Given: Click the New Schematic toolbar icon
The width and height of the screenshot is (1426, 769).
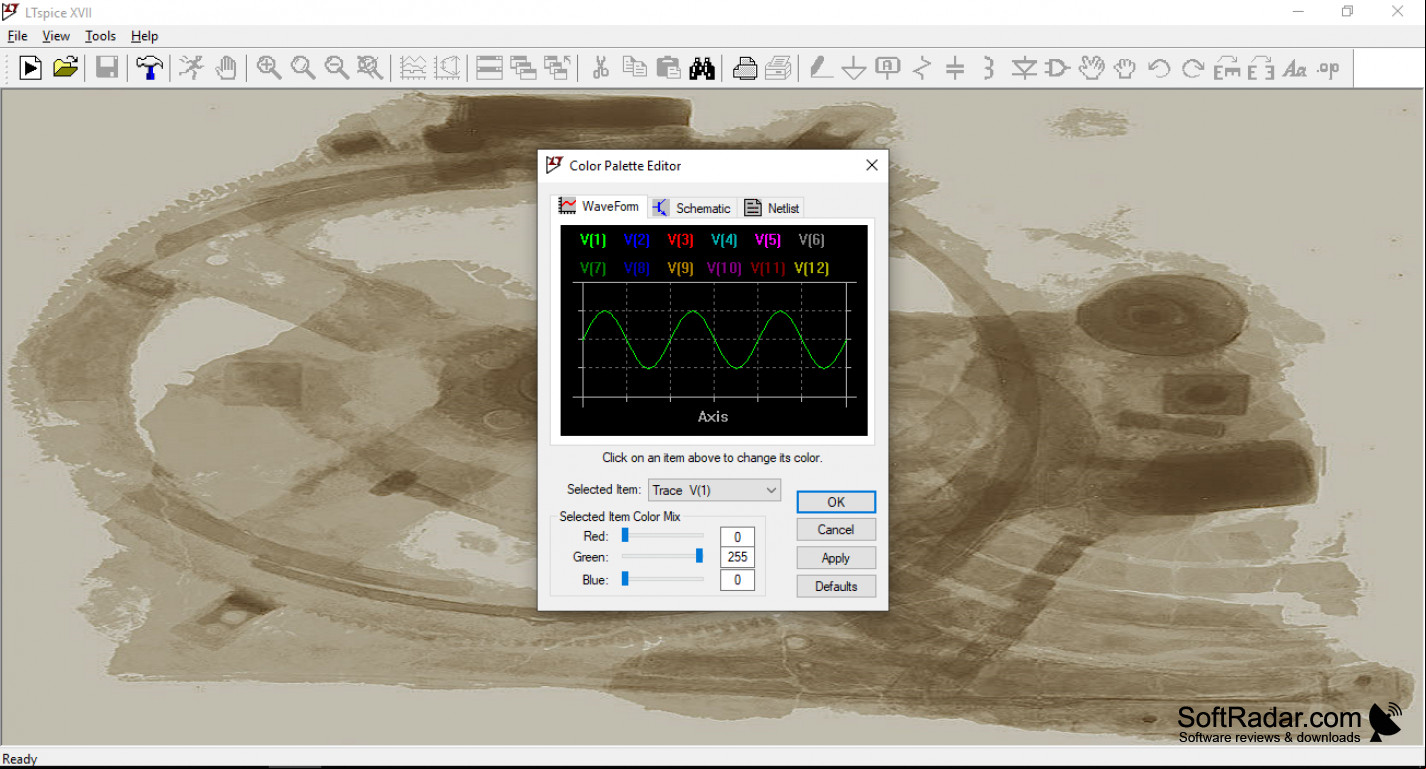Looking at the screenshot, I should 31,68.
